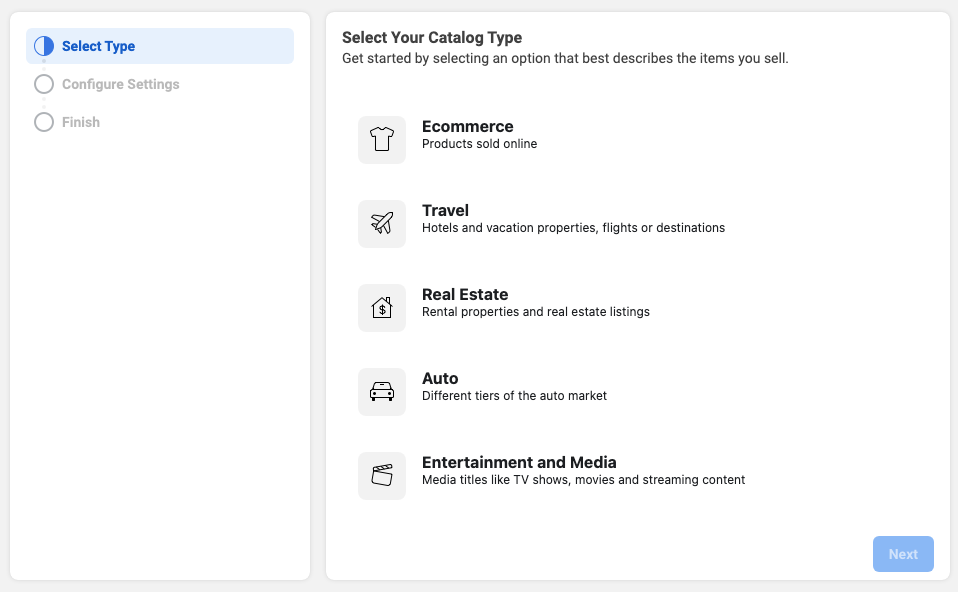958x592 pixels.
Task: Click the Finish step circle
Action: pyautogui.click(x=44, y=122)
